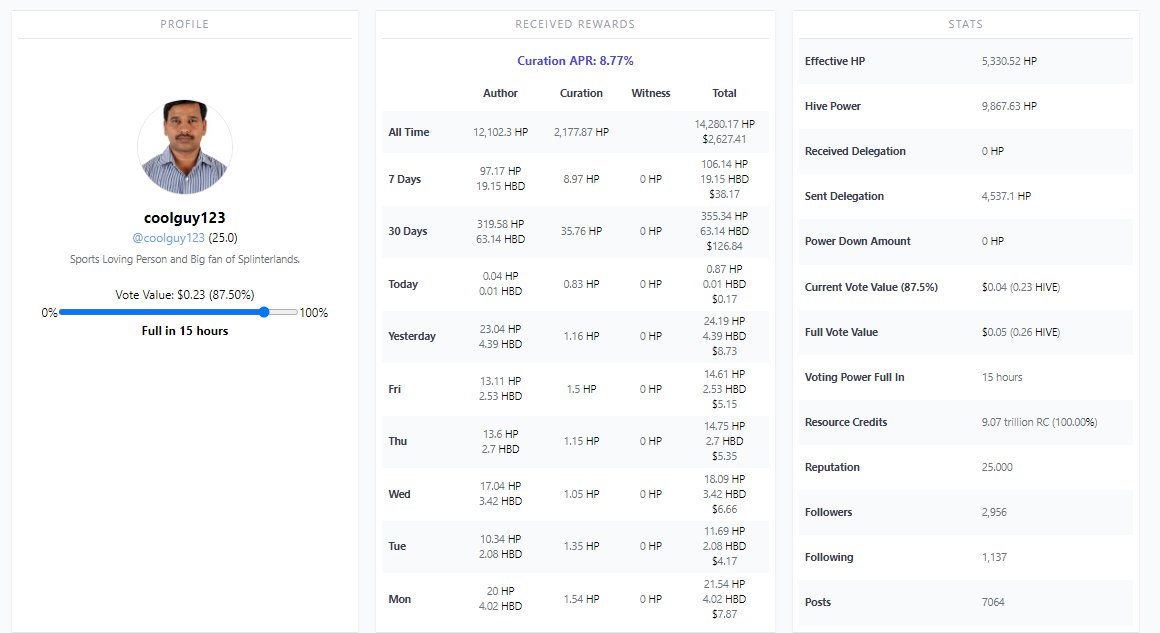
Task: Select the All Time curation value 2,177.87 HP
Action: coord(581,132)
